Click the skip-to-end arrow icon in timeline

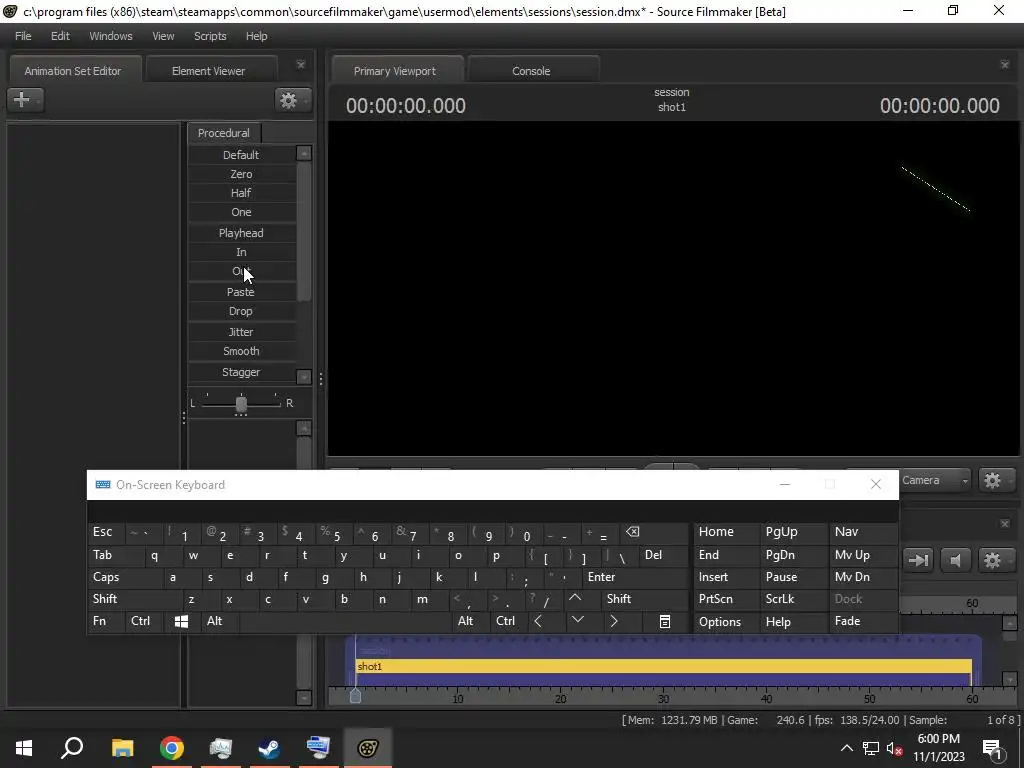[918, 560]
